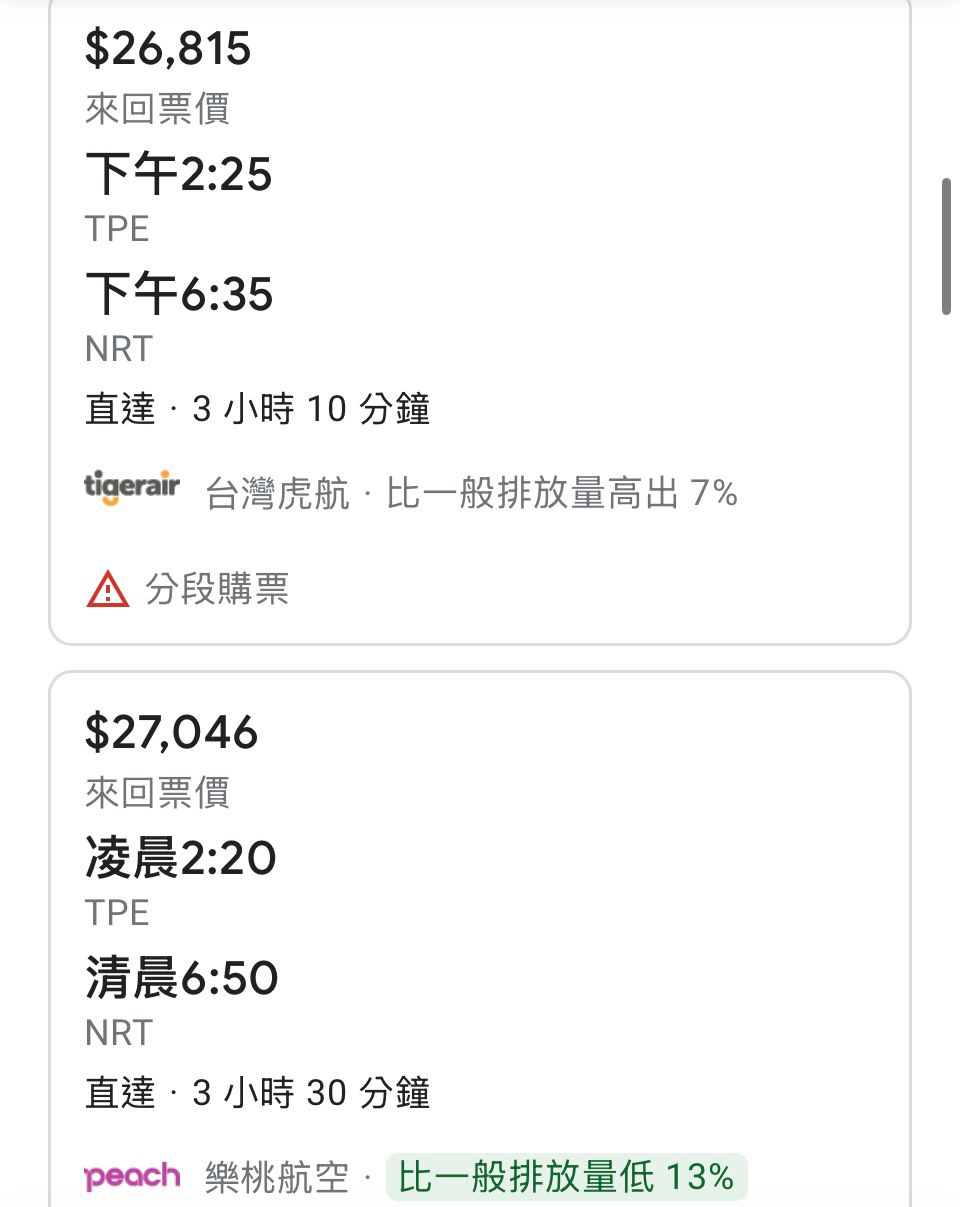Click the vertical scrollbar thumb

(946, 246)
